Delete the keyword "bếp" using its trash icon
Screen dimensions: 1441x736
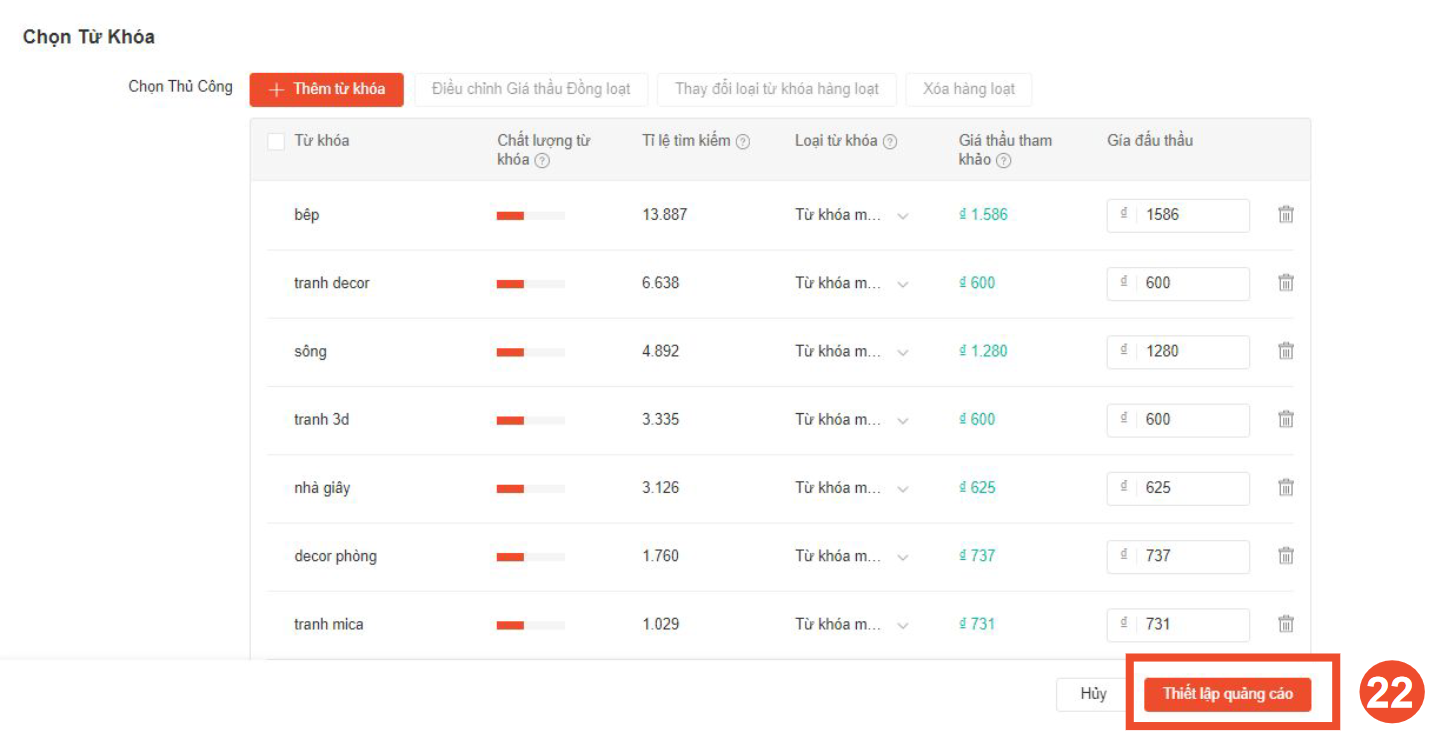click(x=1286, y=214)
